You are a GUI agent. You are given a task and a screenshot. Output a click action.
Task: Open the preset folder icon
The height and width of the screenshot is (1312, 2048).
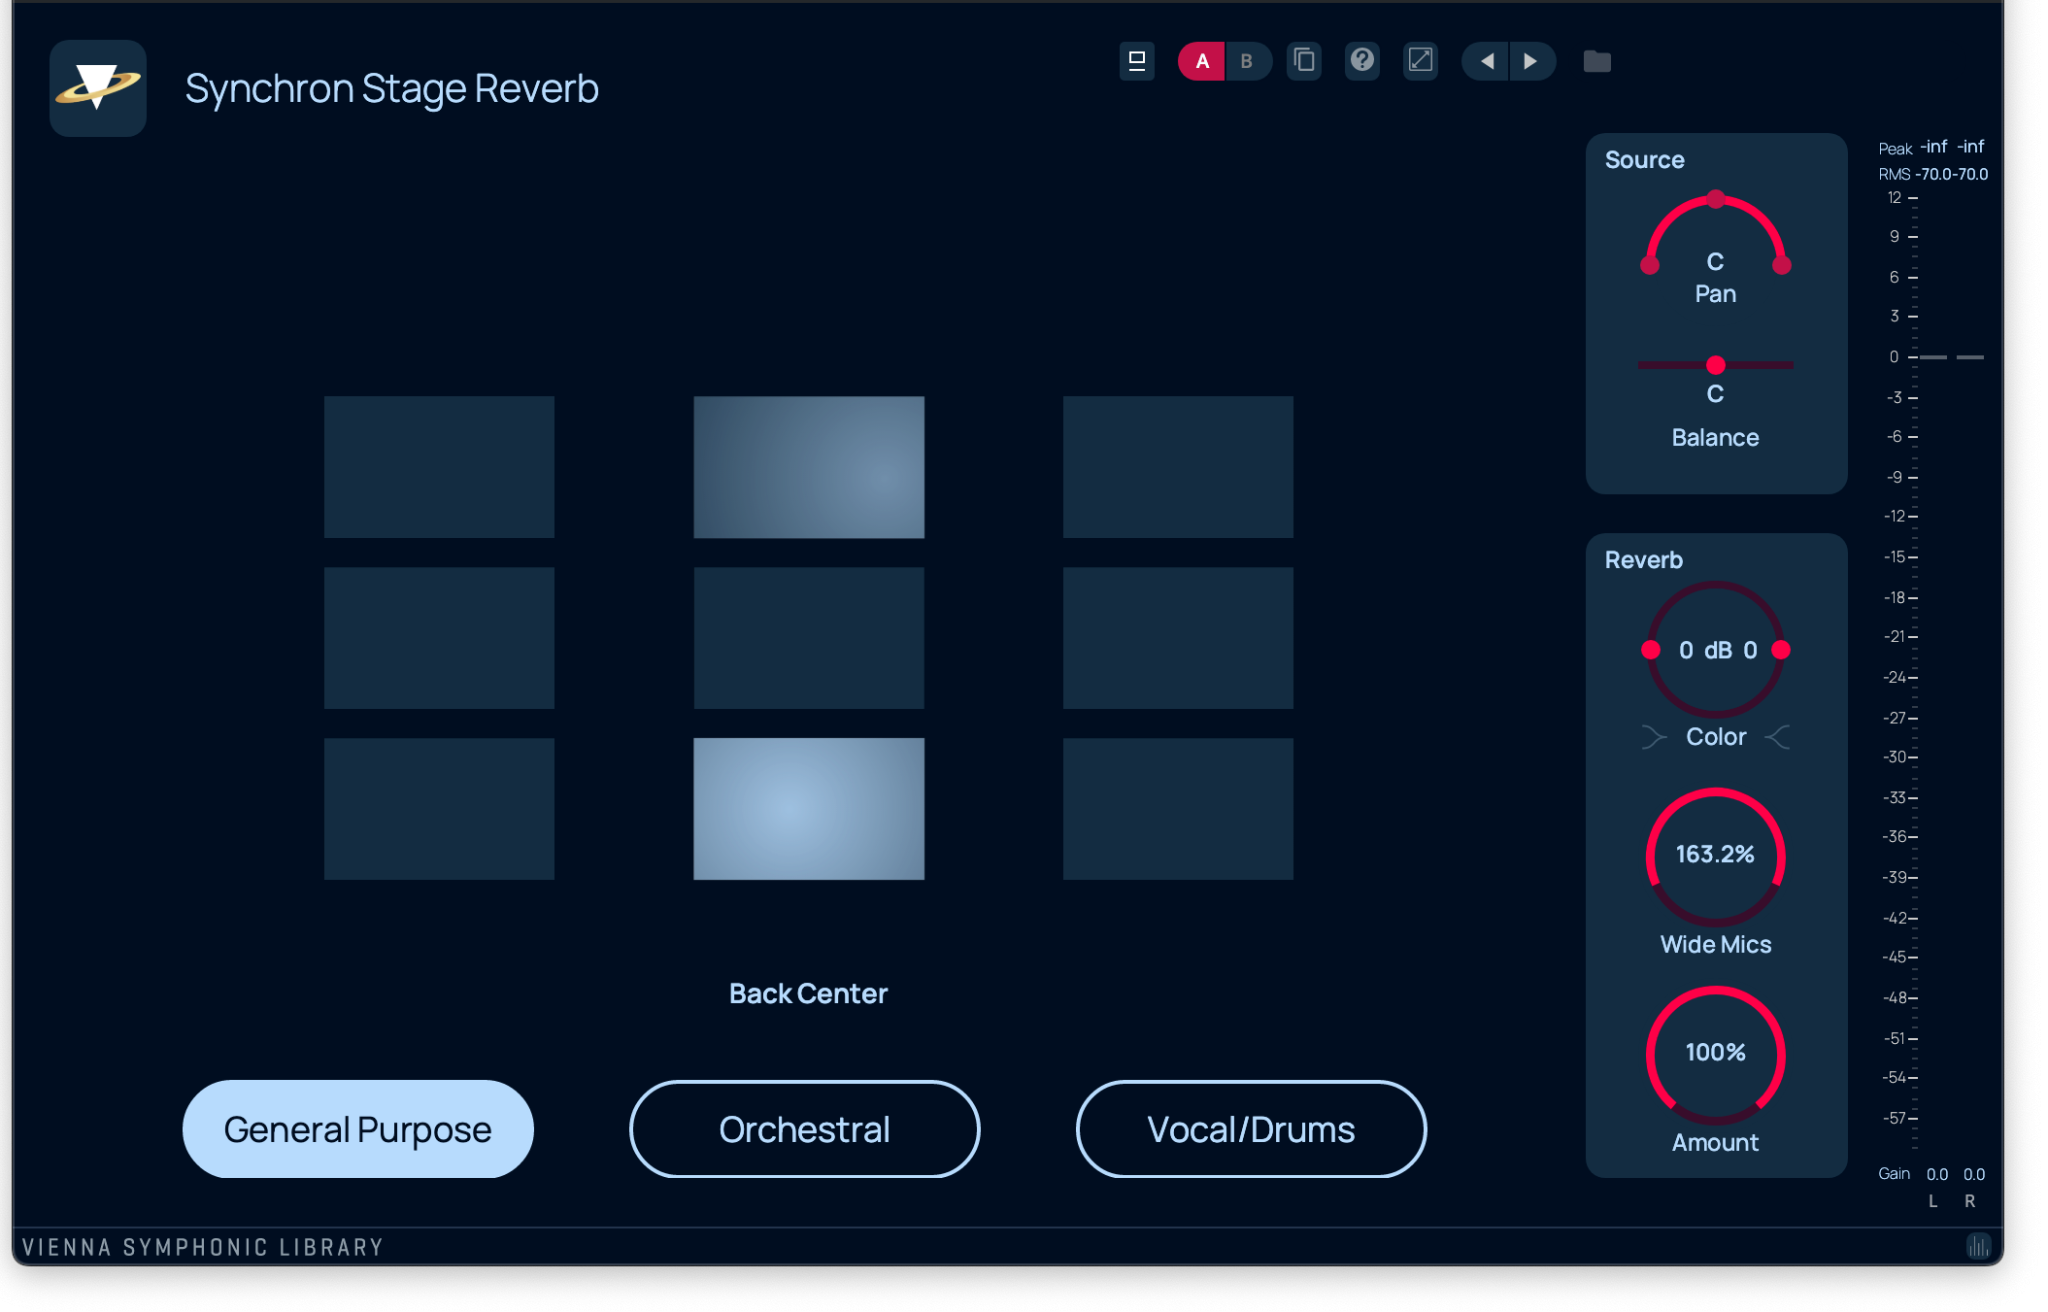(1597, 61)
